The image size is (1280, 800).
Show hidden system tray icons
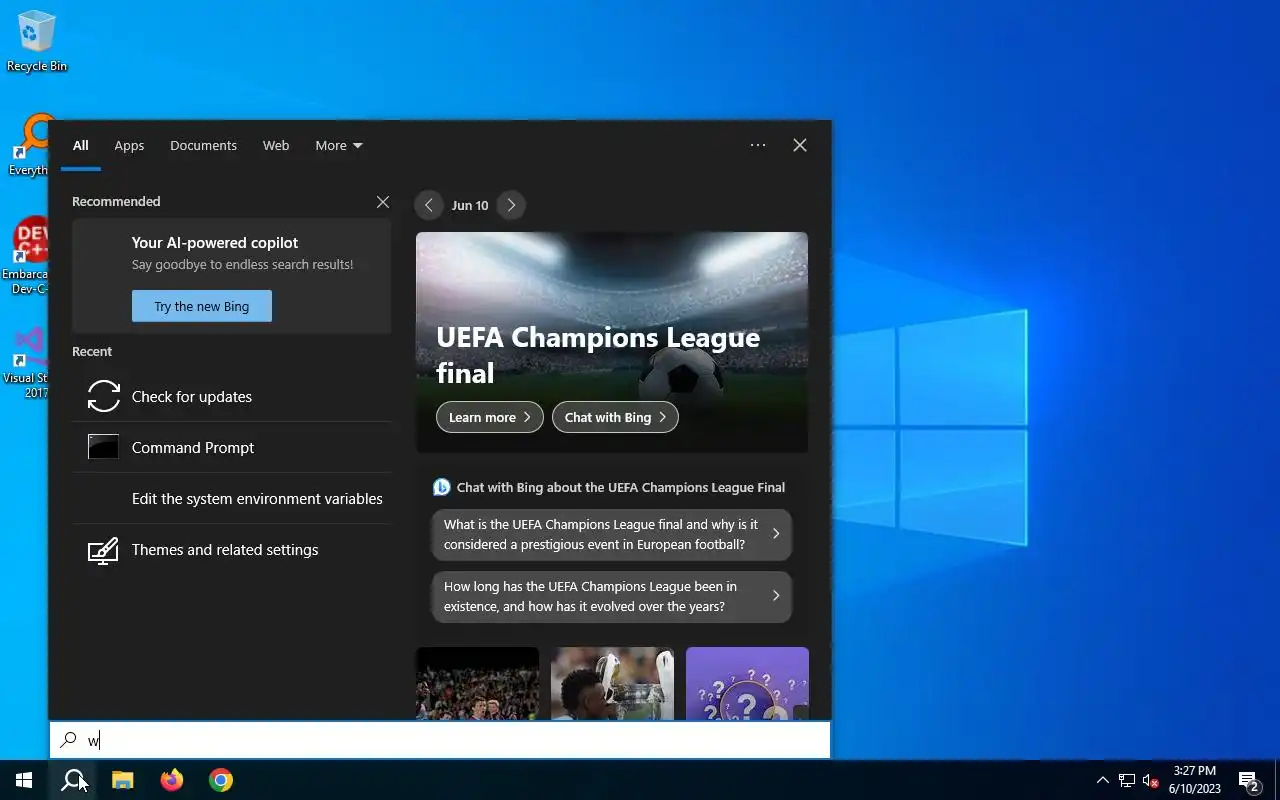[x=1102, y=780]
